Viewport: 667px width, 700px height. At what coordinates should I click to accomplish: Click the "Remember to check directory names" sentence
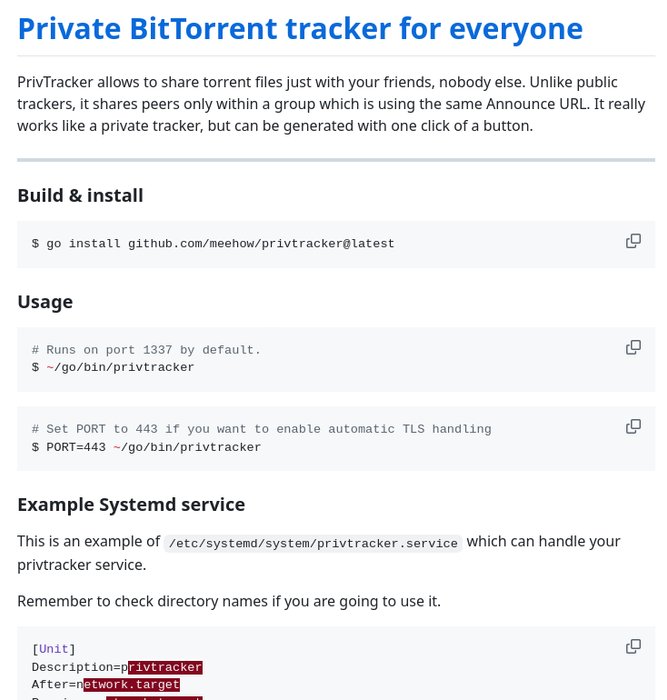229,601
